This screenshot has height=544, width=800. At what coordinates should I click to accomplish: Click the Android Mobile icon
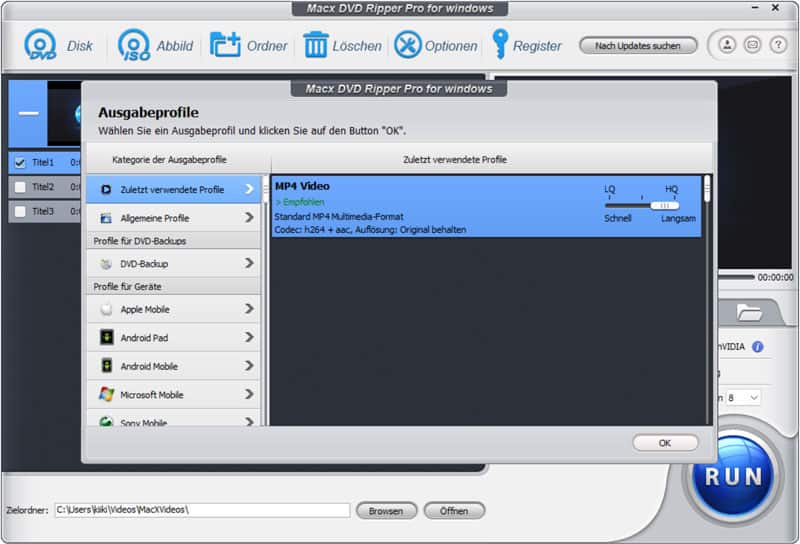106,366
